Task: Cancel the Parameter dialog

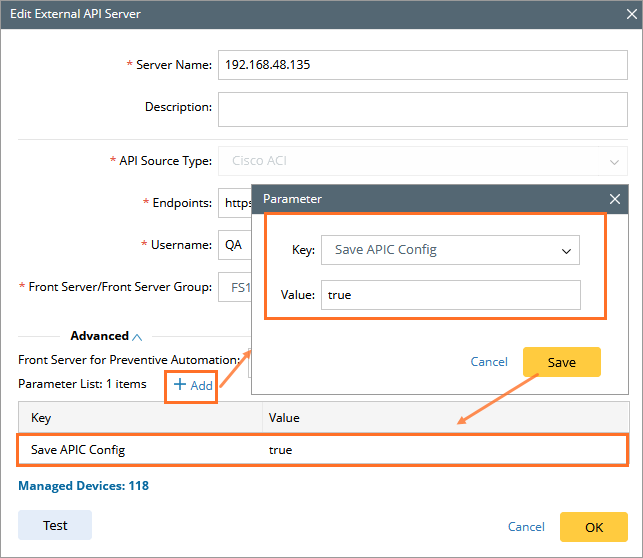Action: tap(489, 362)
